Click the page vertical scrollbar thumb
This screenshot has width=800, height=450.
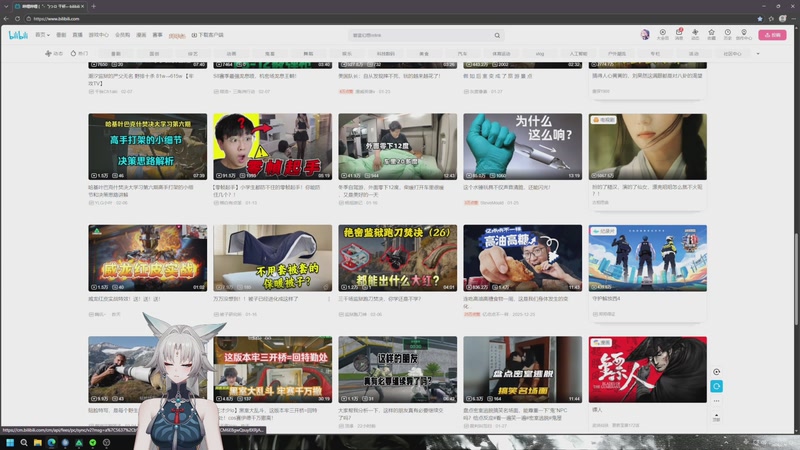pyautogui.click(x=796, y=279)
